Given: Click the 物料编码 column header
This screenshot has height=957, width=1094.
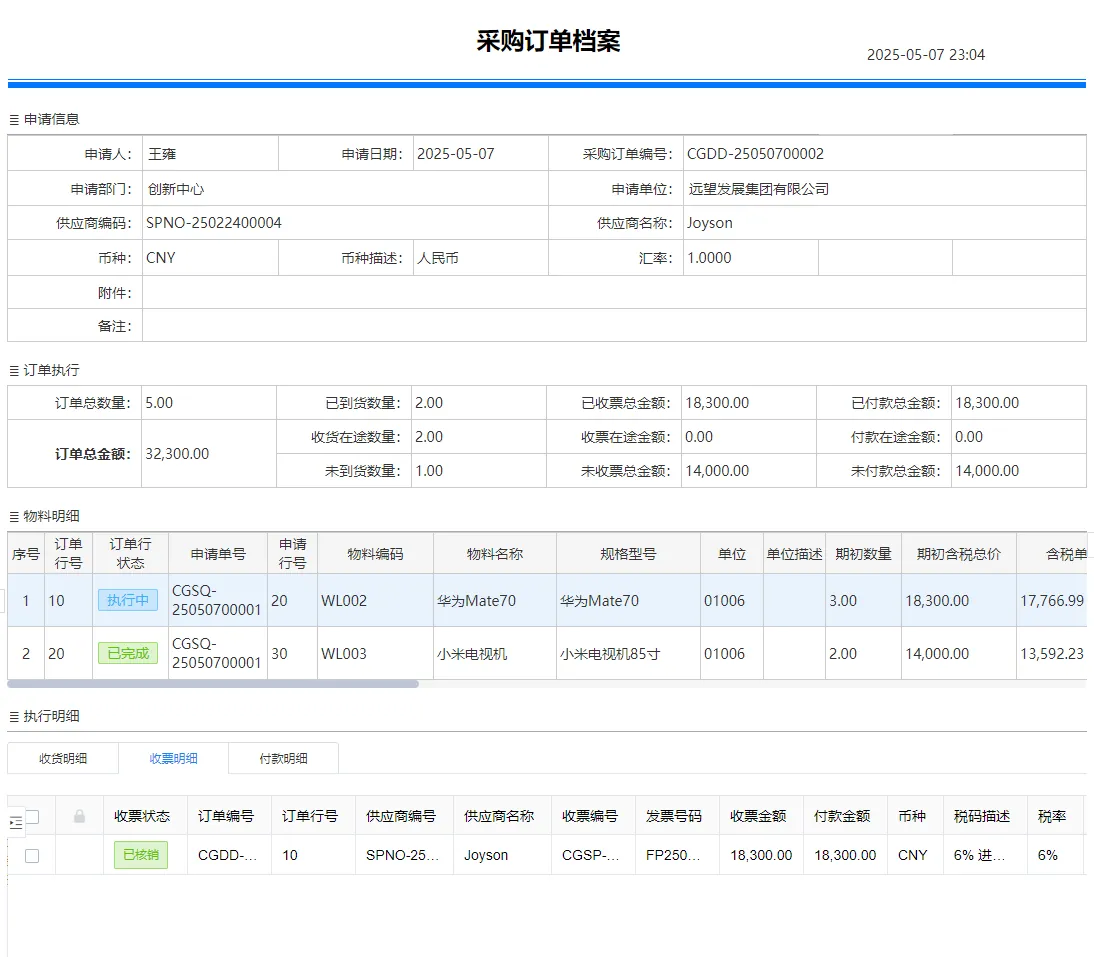Looking at the screenshot, I should pos(375,554).
